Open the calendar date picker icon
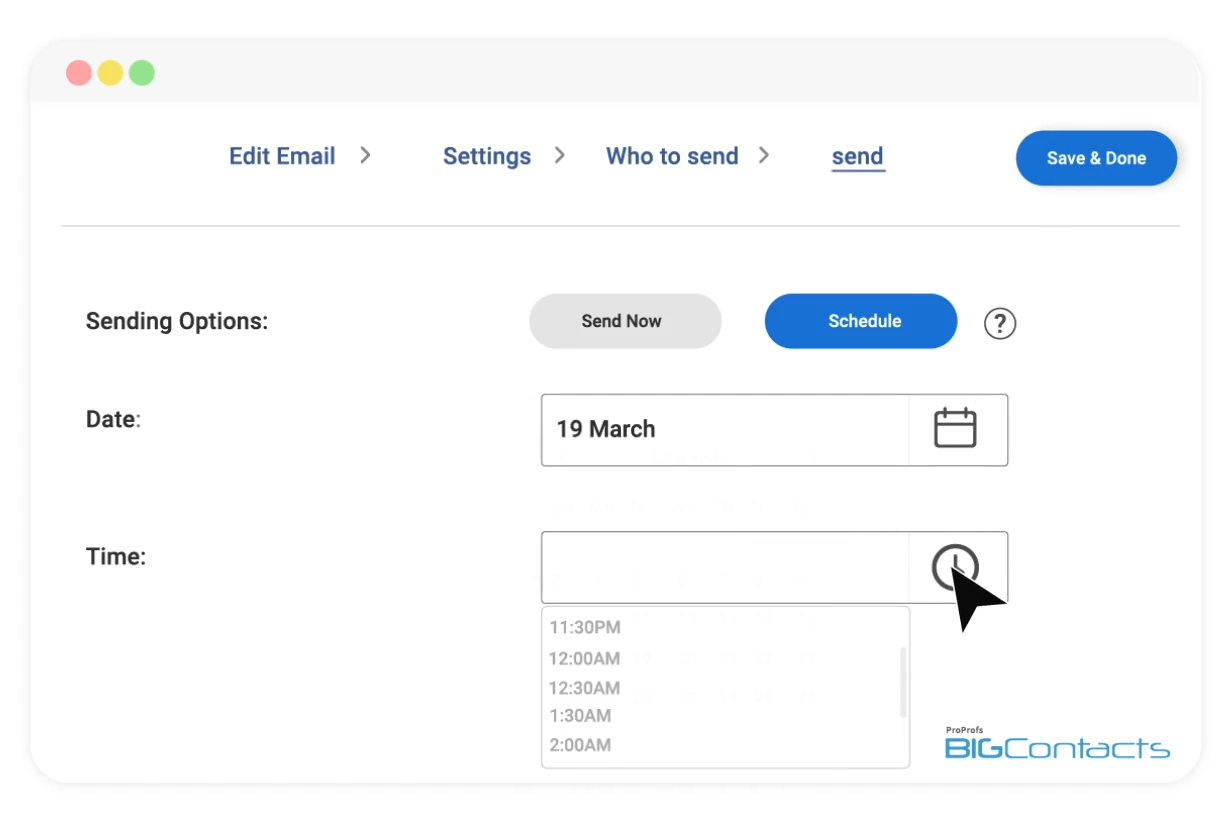The width and height of the screenshot is (1228, 820). coord(955,428)
